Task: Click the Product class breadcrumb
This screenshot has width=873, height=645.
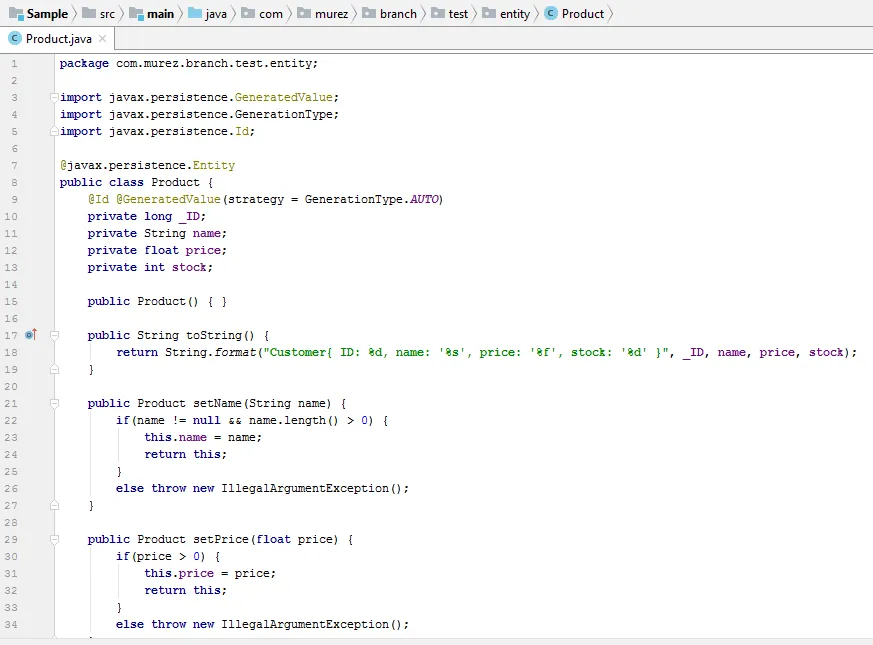Action: (x=574, y=13)
